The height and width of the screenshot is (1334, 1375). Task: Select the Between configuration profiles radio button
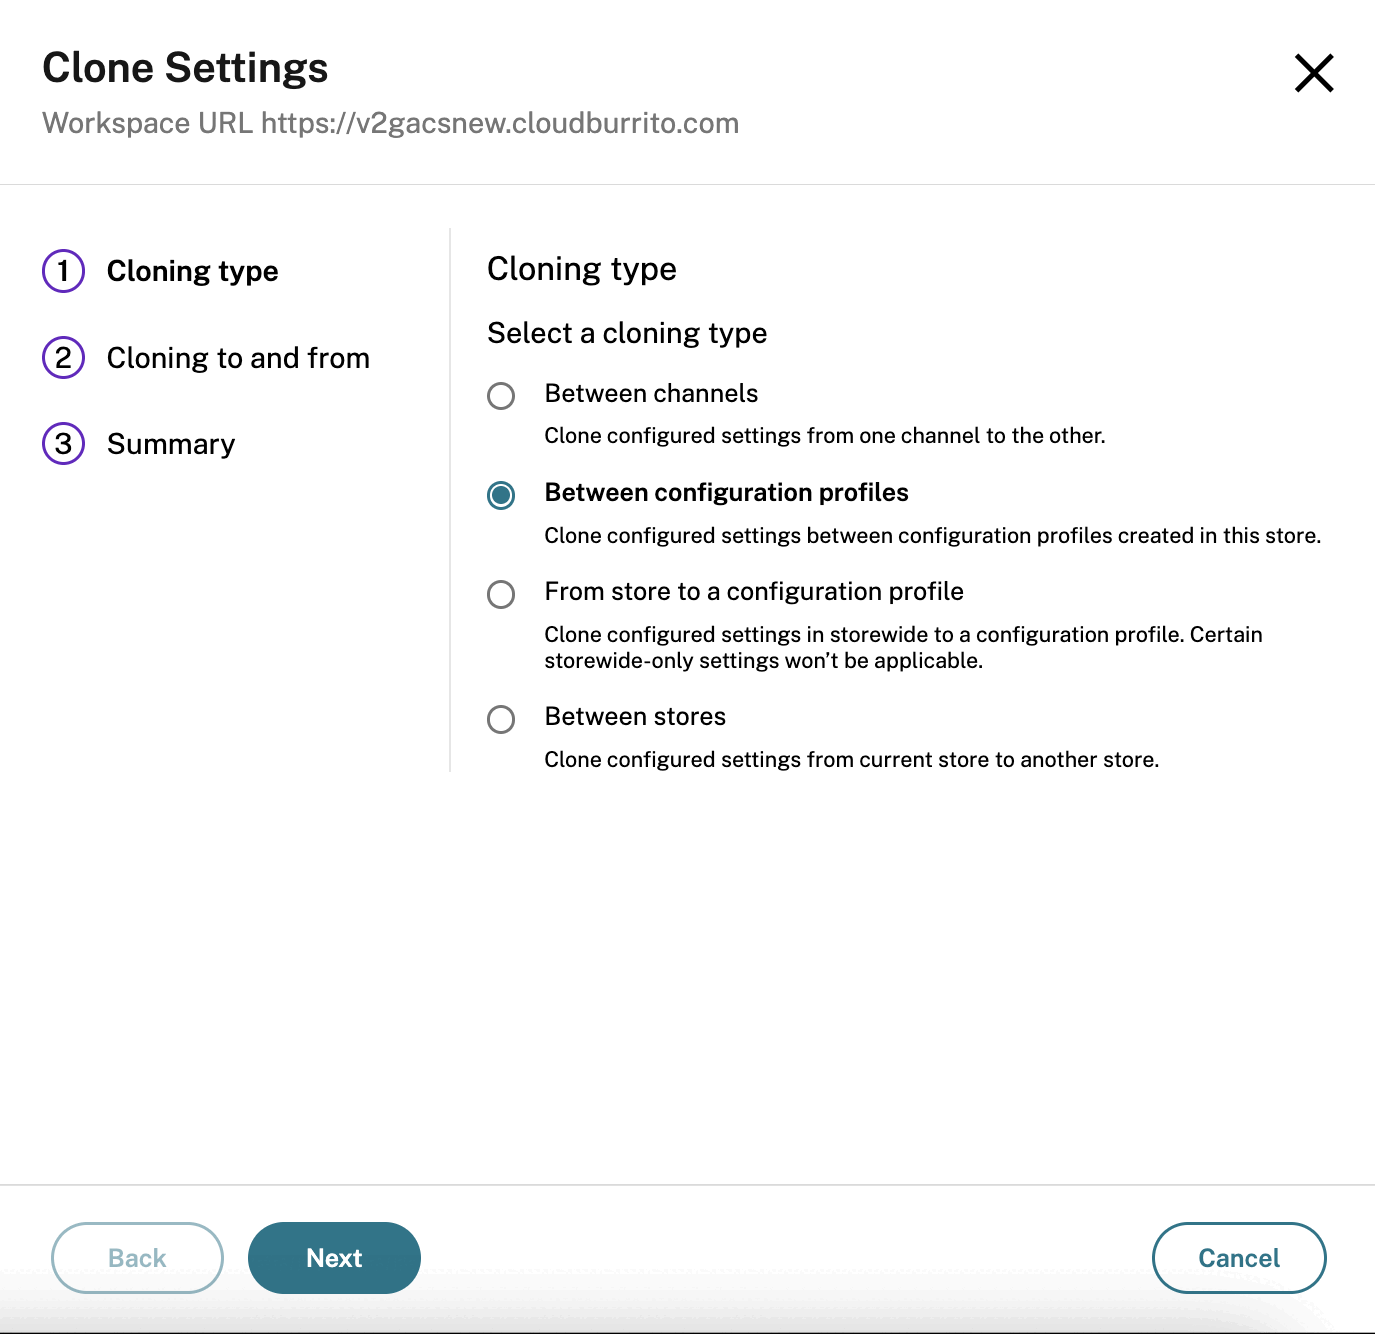[x=501, y=495]
